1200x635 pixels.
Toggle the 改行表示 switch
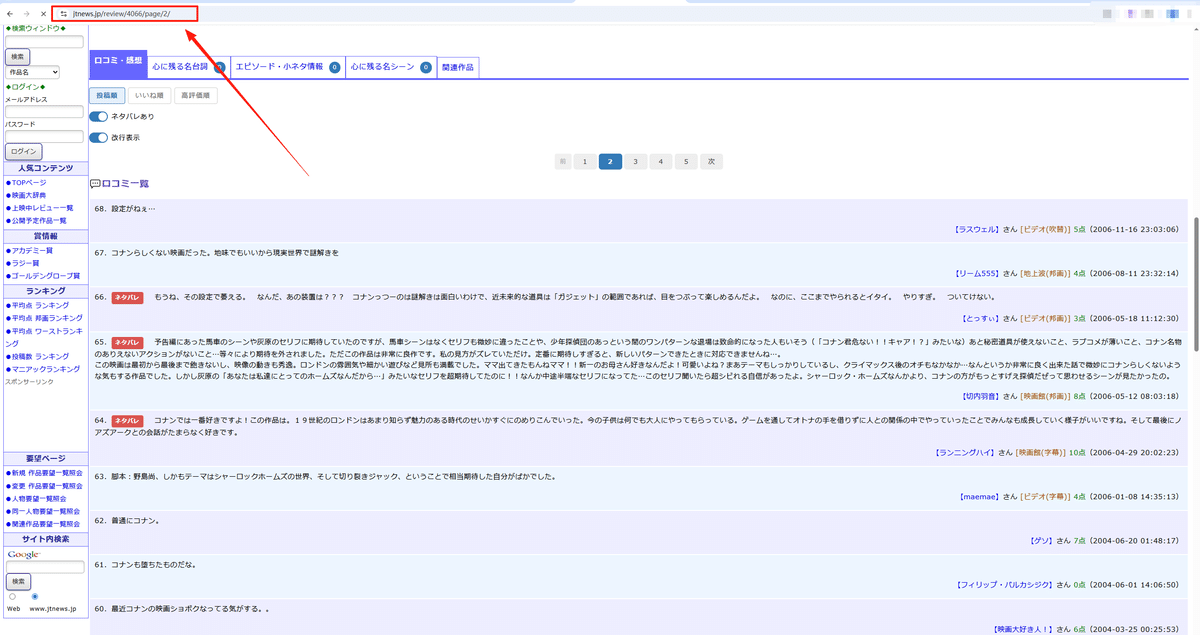point(98,138)
